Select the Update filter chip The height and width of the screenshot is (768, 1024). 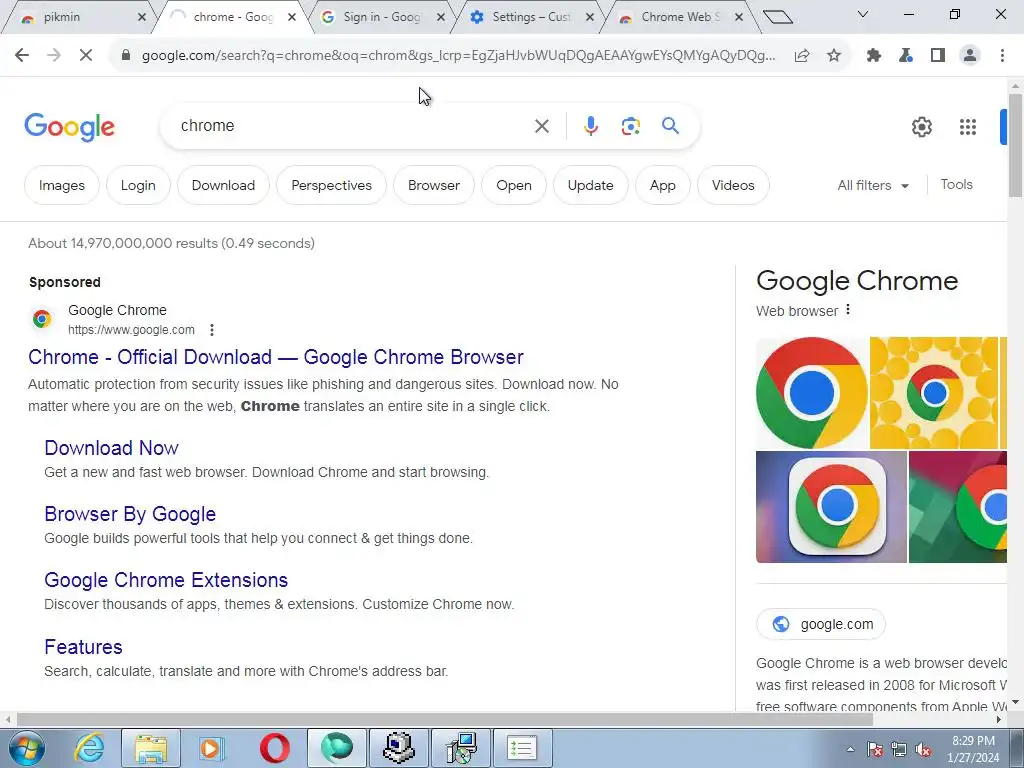[590, 185]
